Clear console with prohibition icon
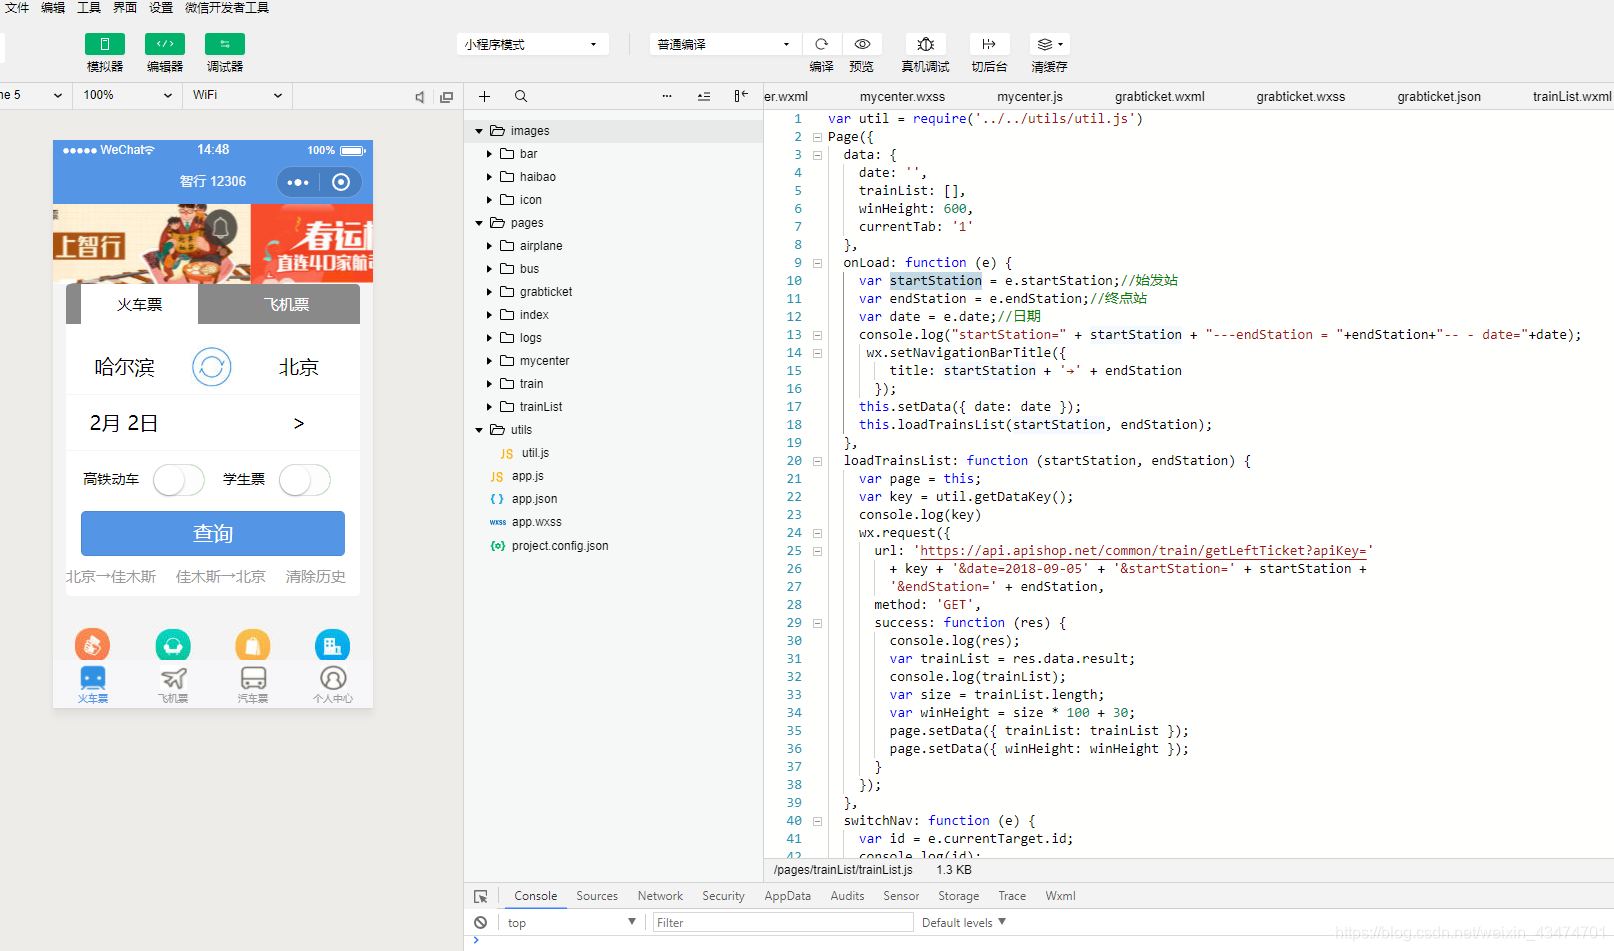Screen dimensions: 1614x951 pos(481,923)
